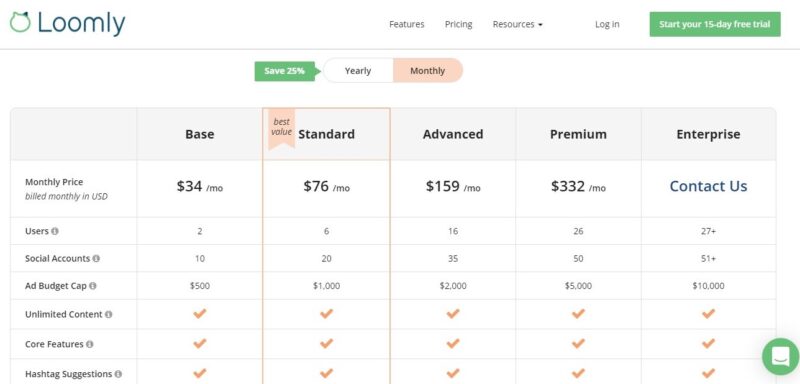Click Advanced plan's 16 users value

453,231
